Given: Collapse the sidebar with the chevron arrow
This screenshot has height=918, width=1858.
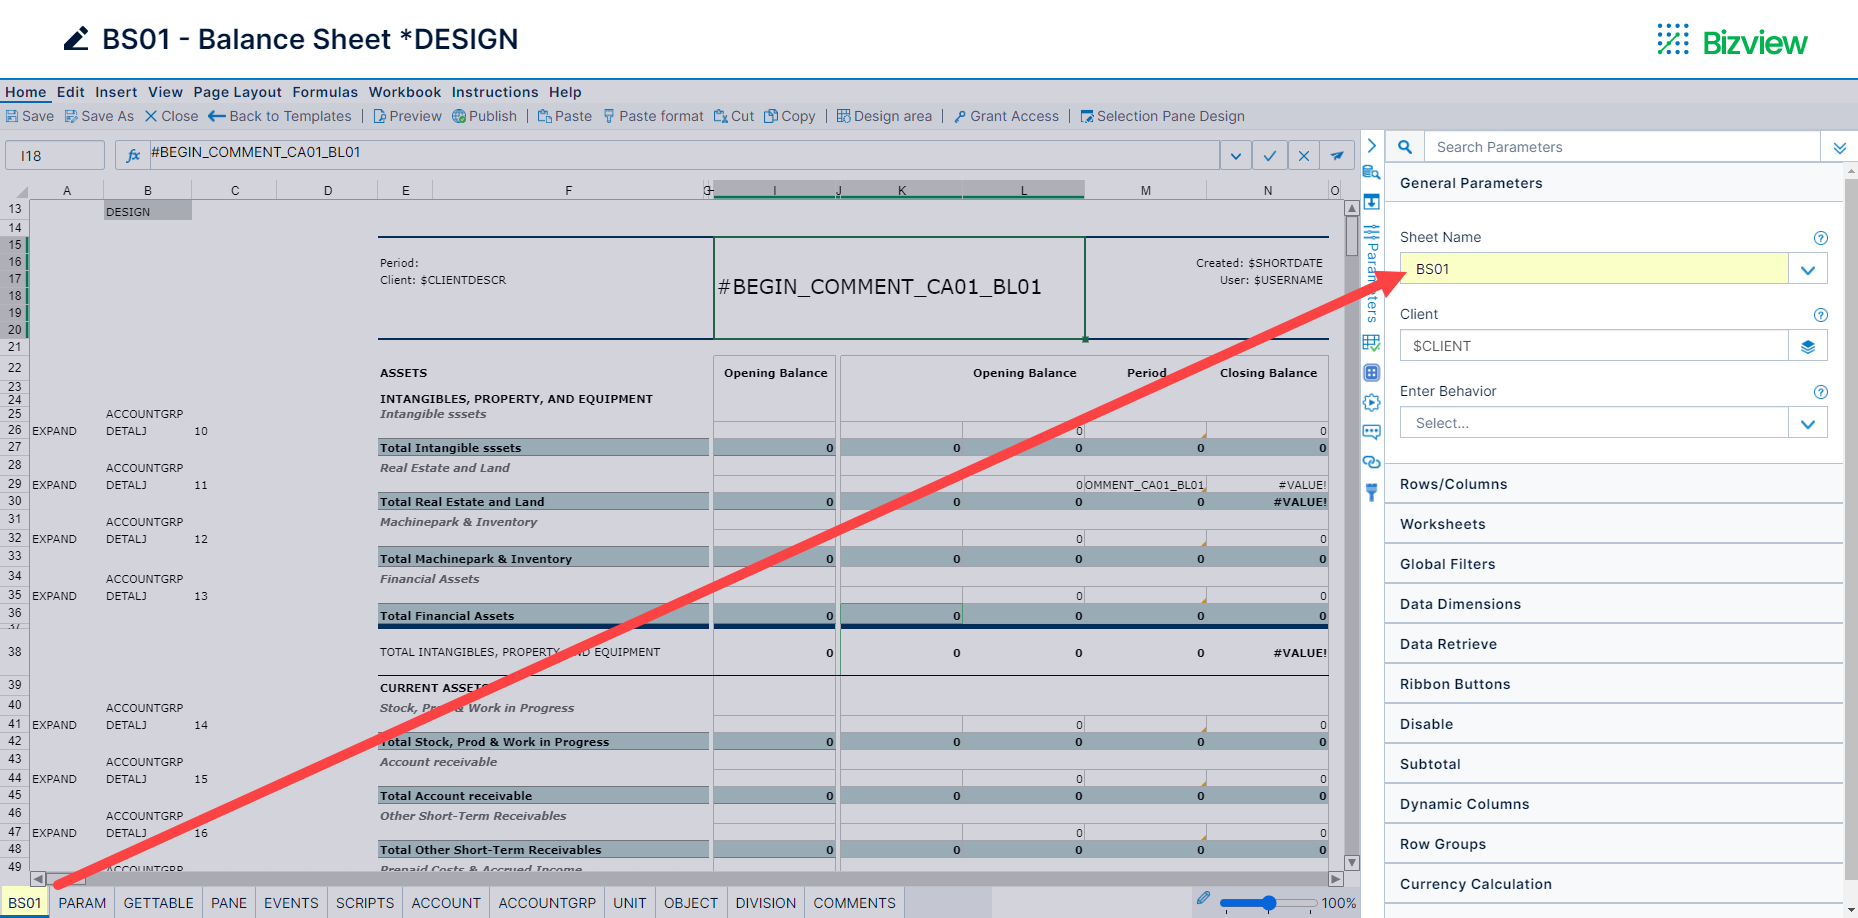Looking at the screenshot, I should (1839, 147).
